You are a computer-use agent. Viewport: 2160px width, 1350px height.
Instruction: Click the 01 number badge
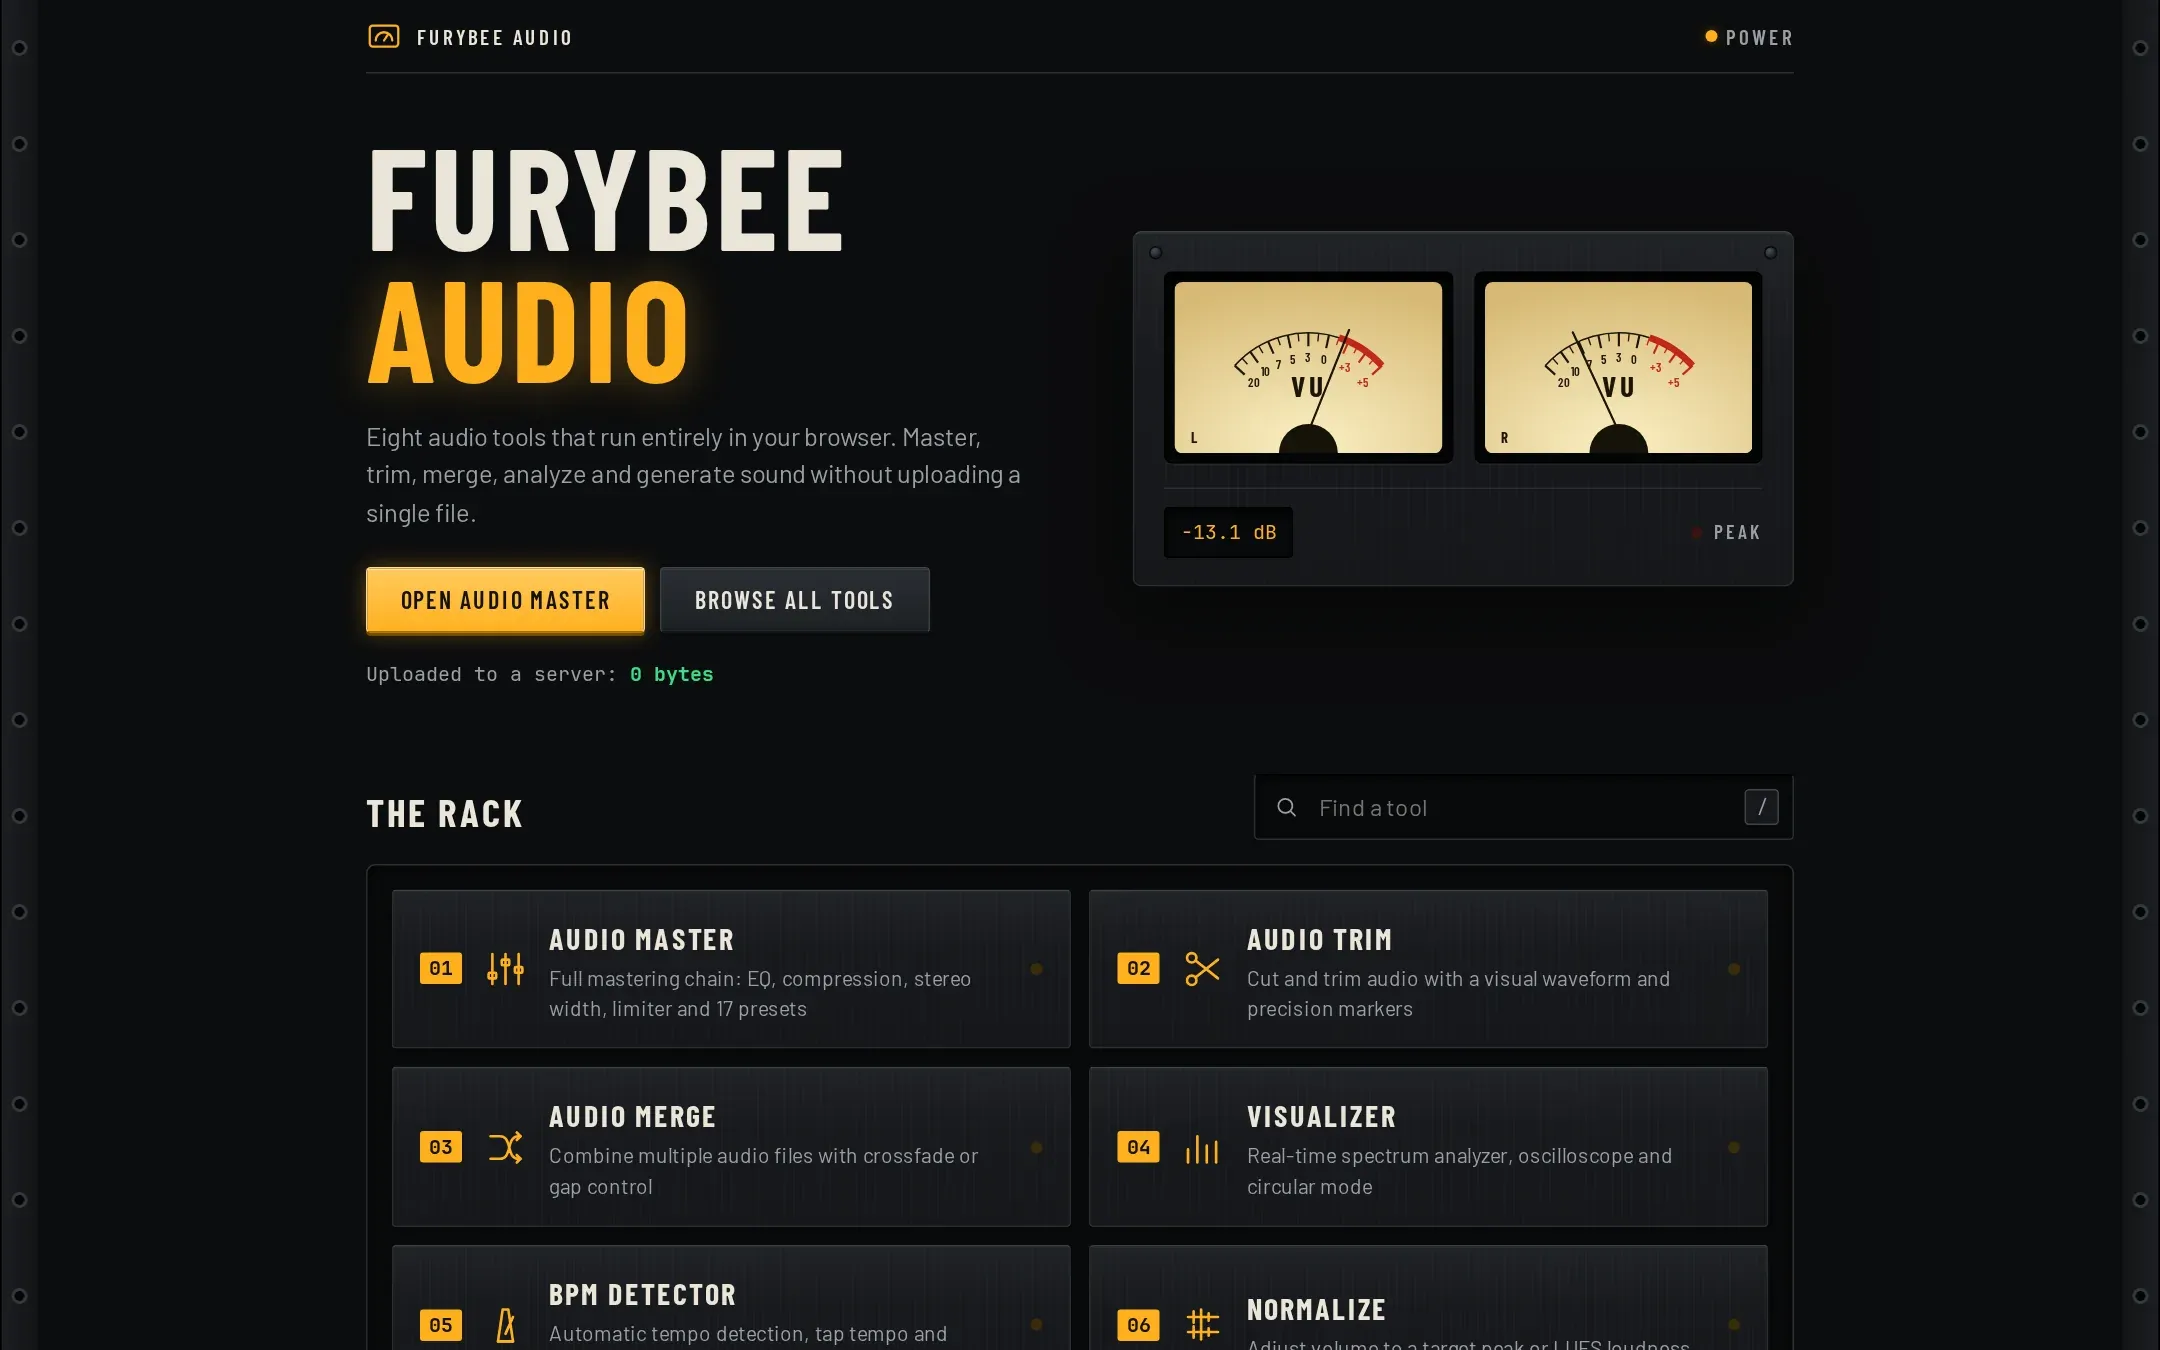point(441,968)
